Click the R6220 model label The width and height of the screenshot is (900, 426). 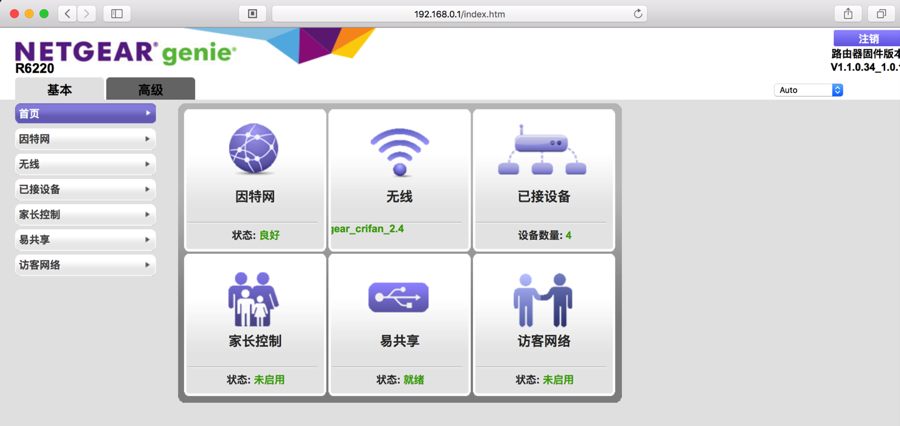coord(34,69)
